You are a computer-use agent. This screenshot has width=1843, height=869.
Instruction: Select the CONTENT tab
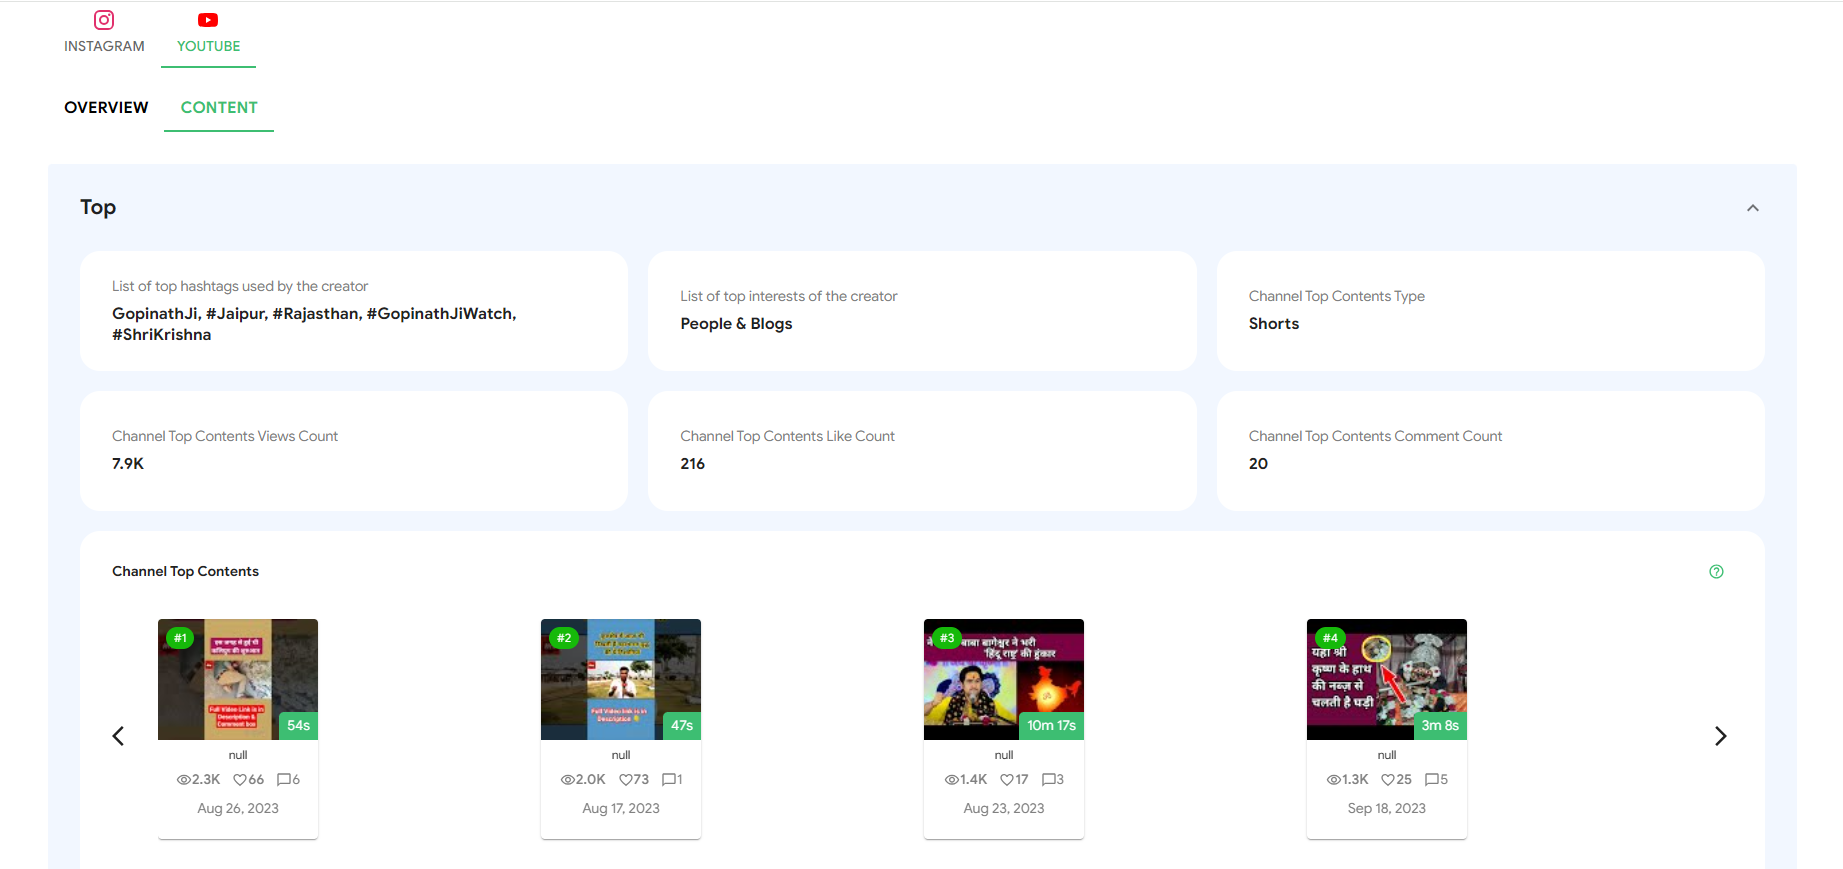(219, 107)
